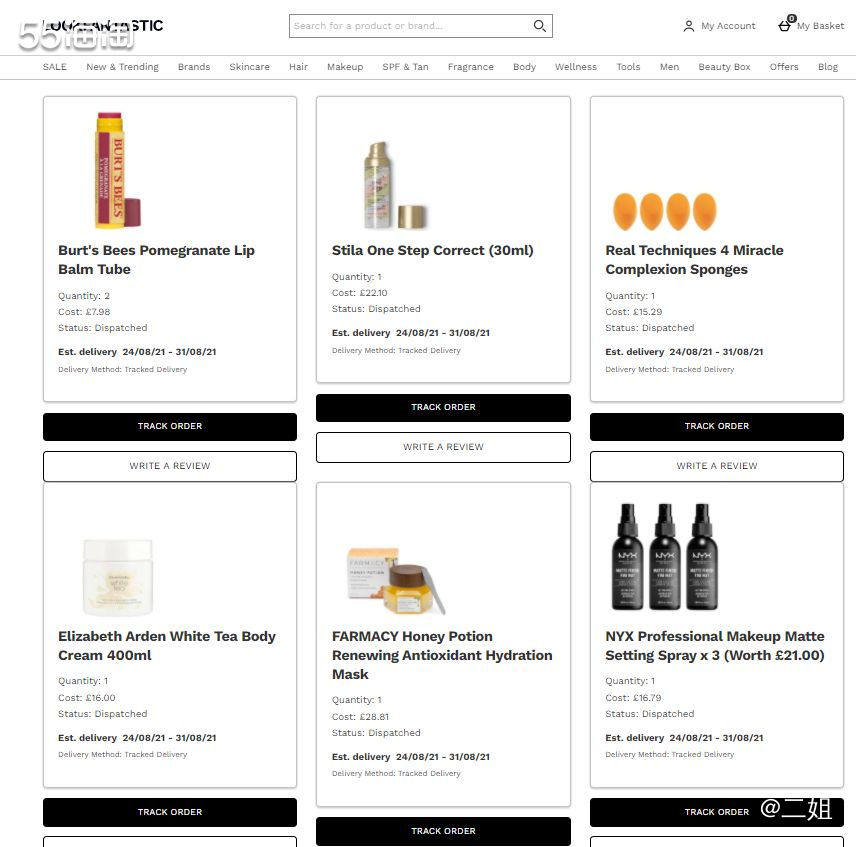Open the Fragrance menu
The image size is (856, 847).
tap(471, 67)
